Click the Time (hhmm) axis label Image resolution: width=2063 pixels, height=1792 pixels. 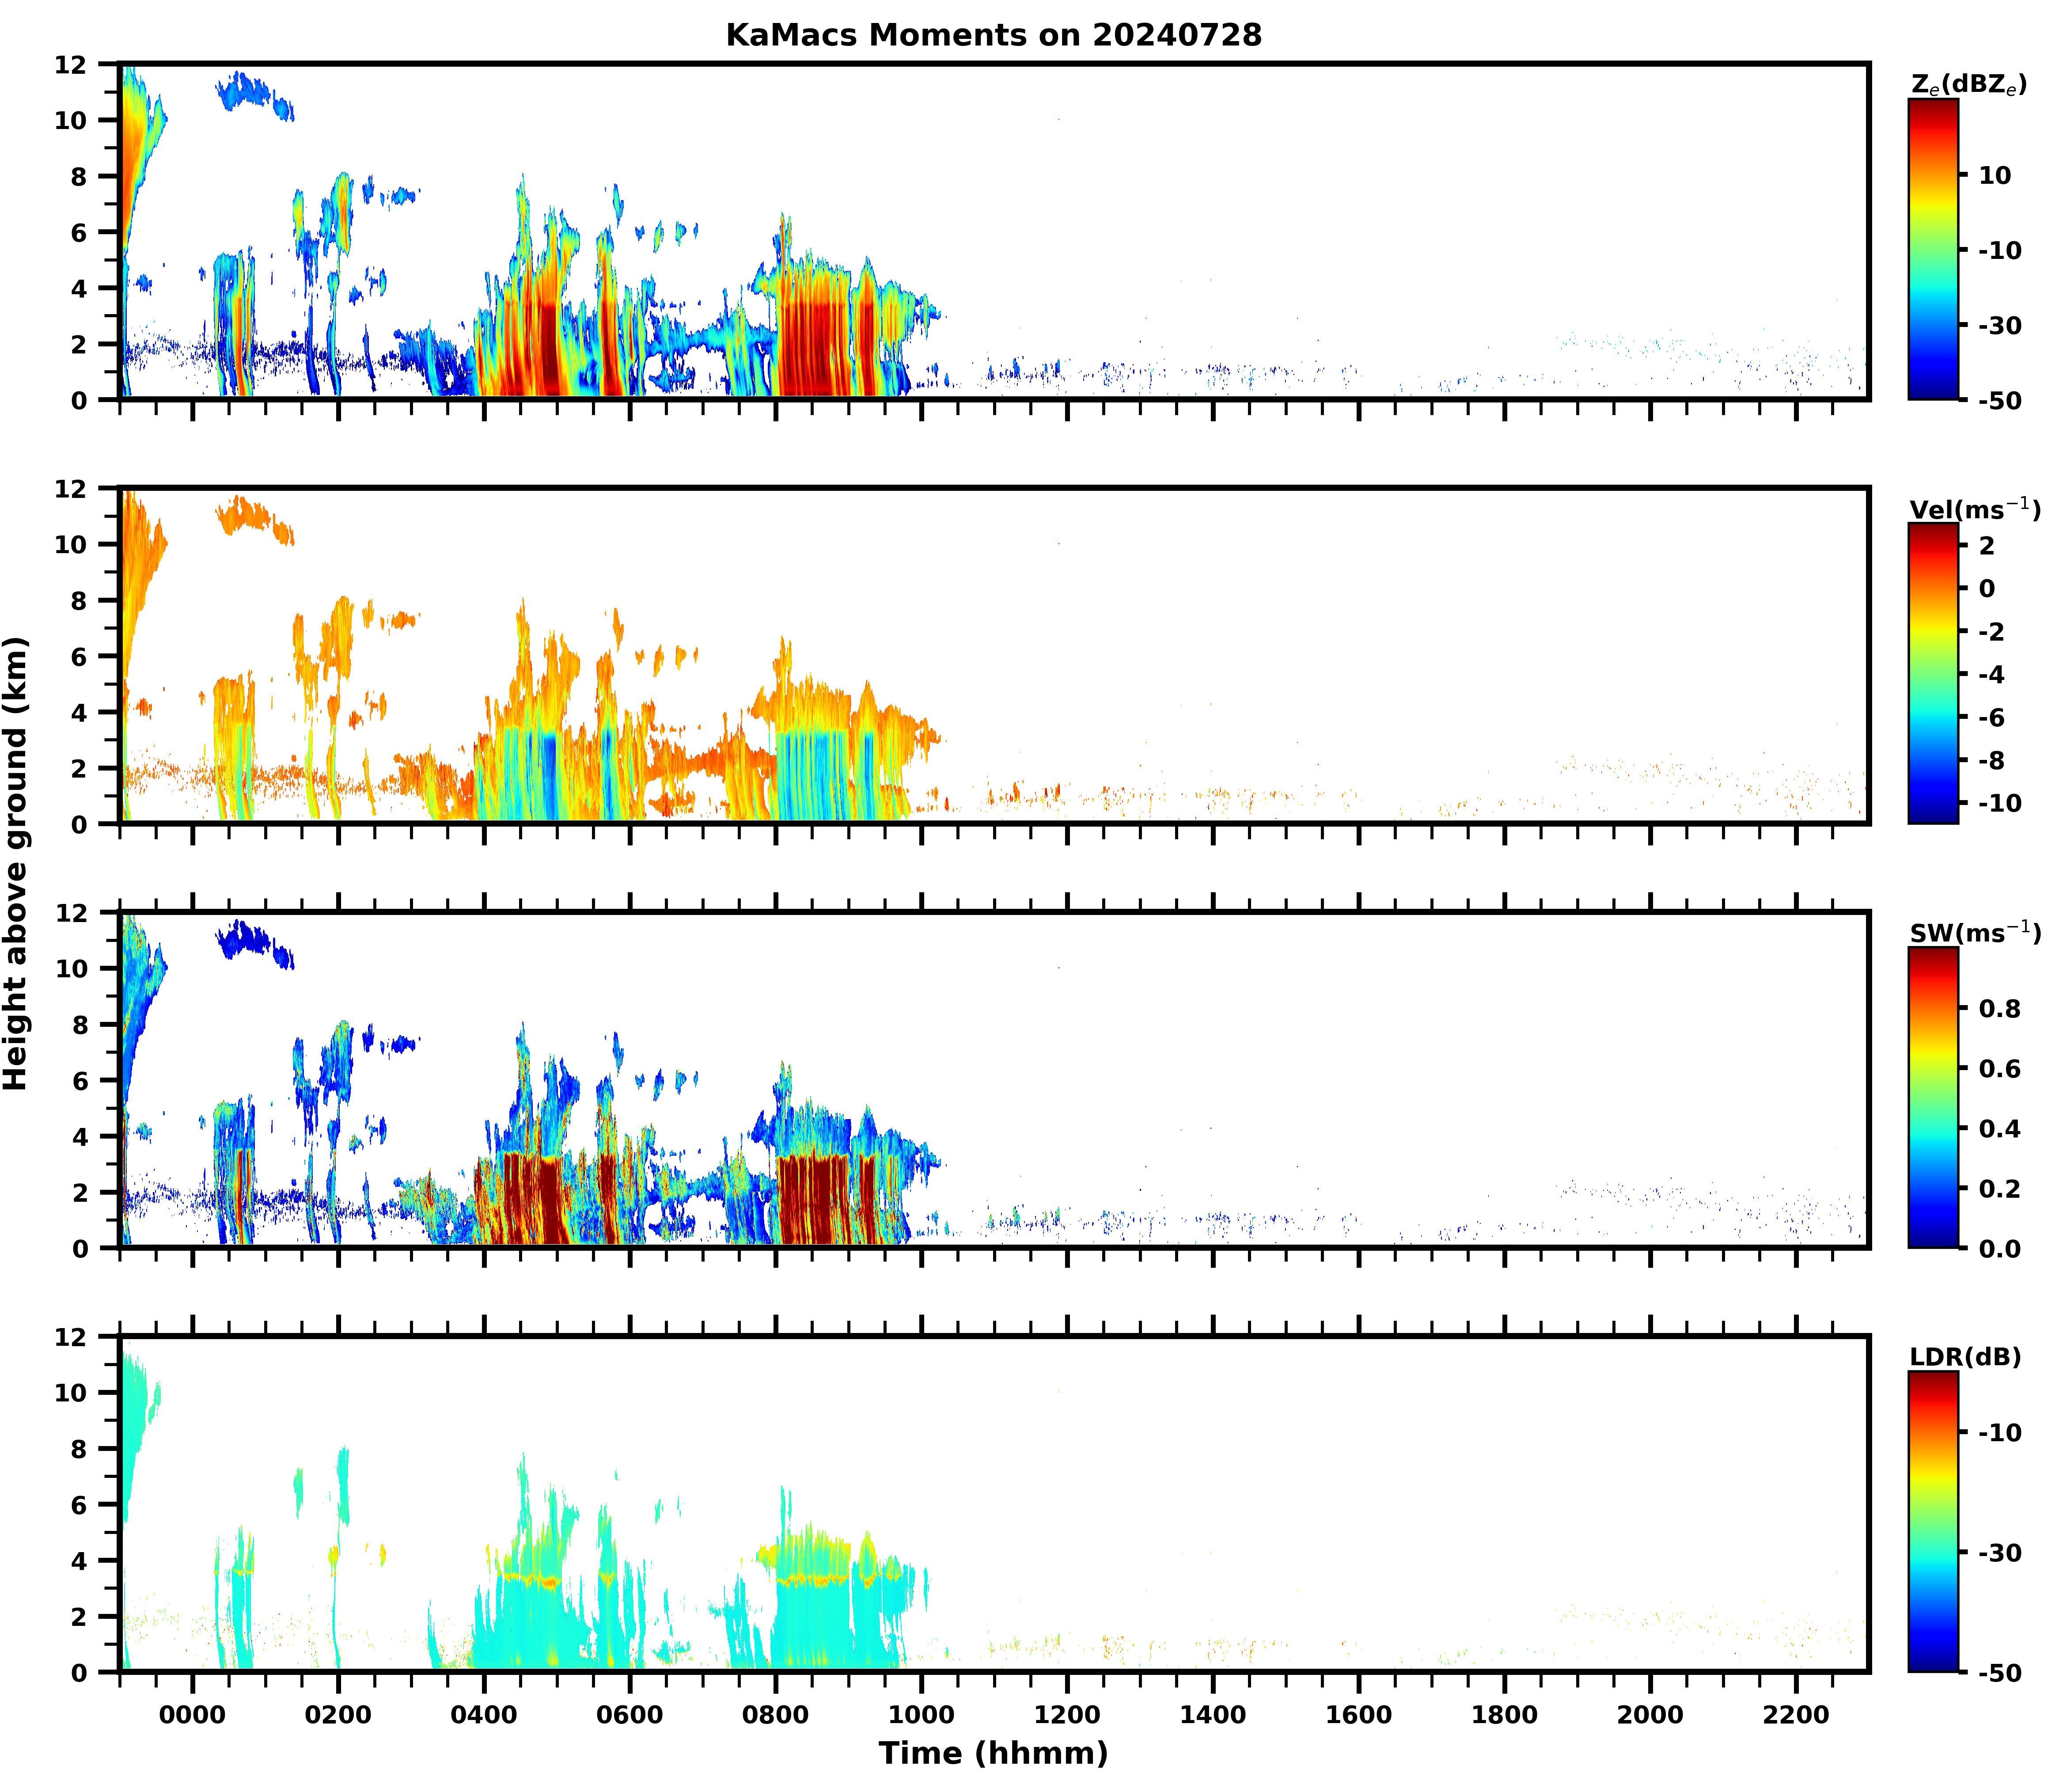click(993, 1753)
